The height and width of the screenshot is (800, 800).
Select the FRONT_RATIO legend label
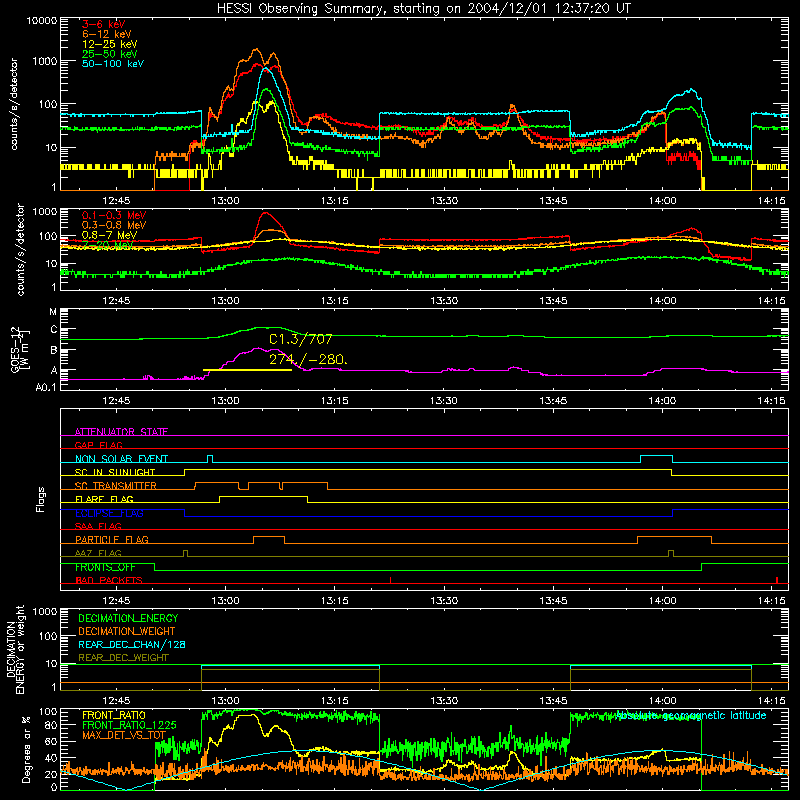coord(114,715)
